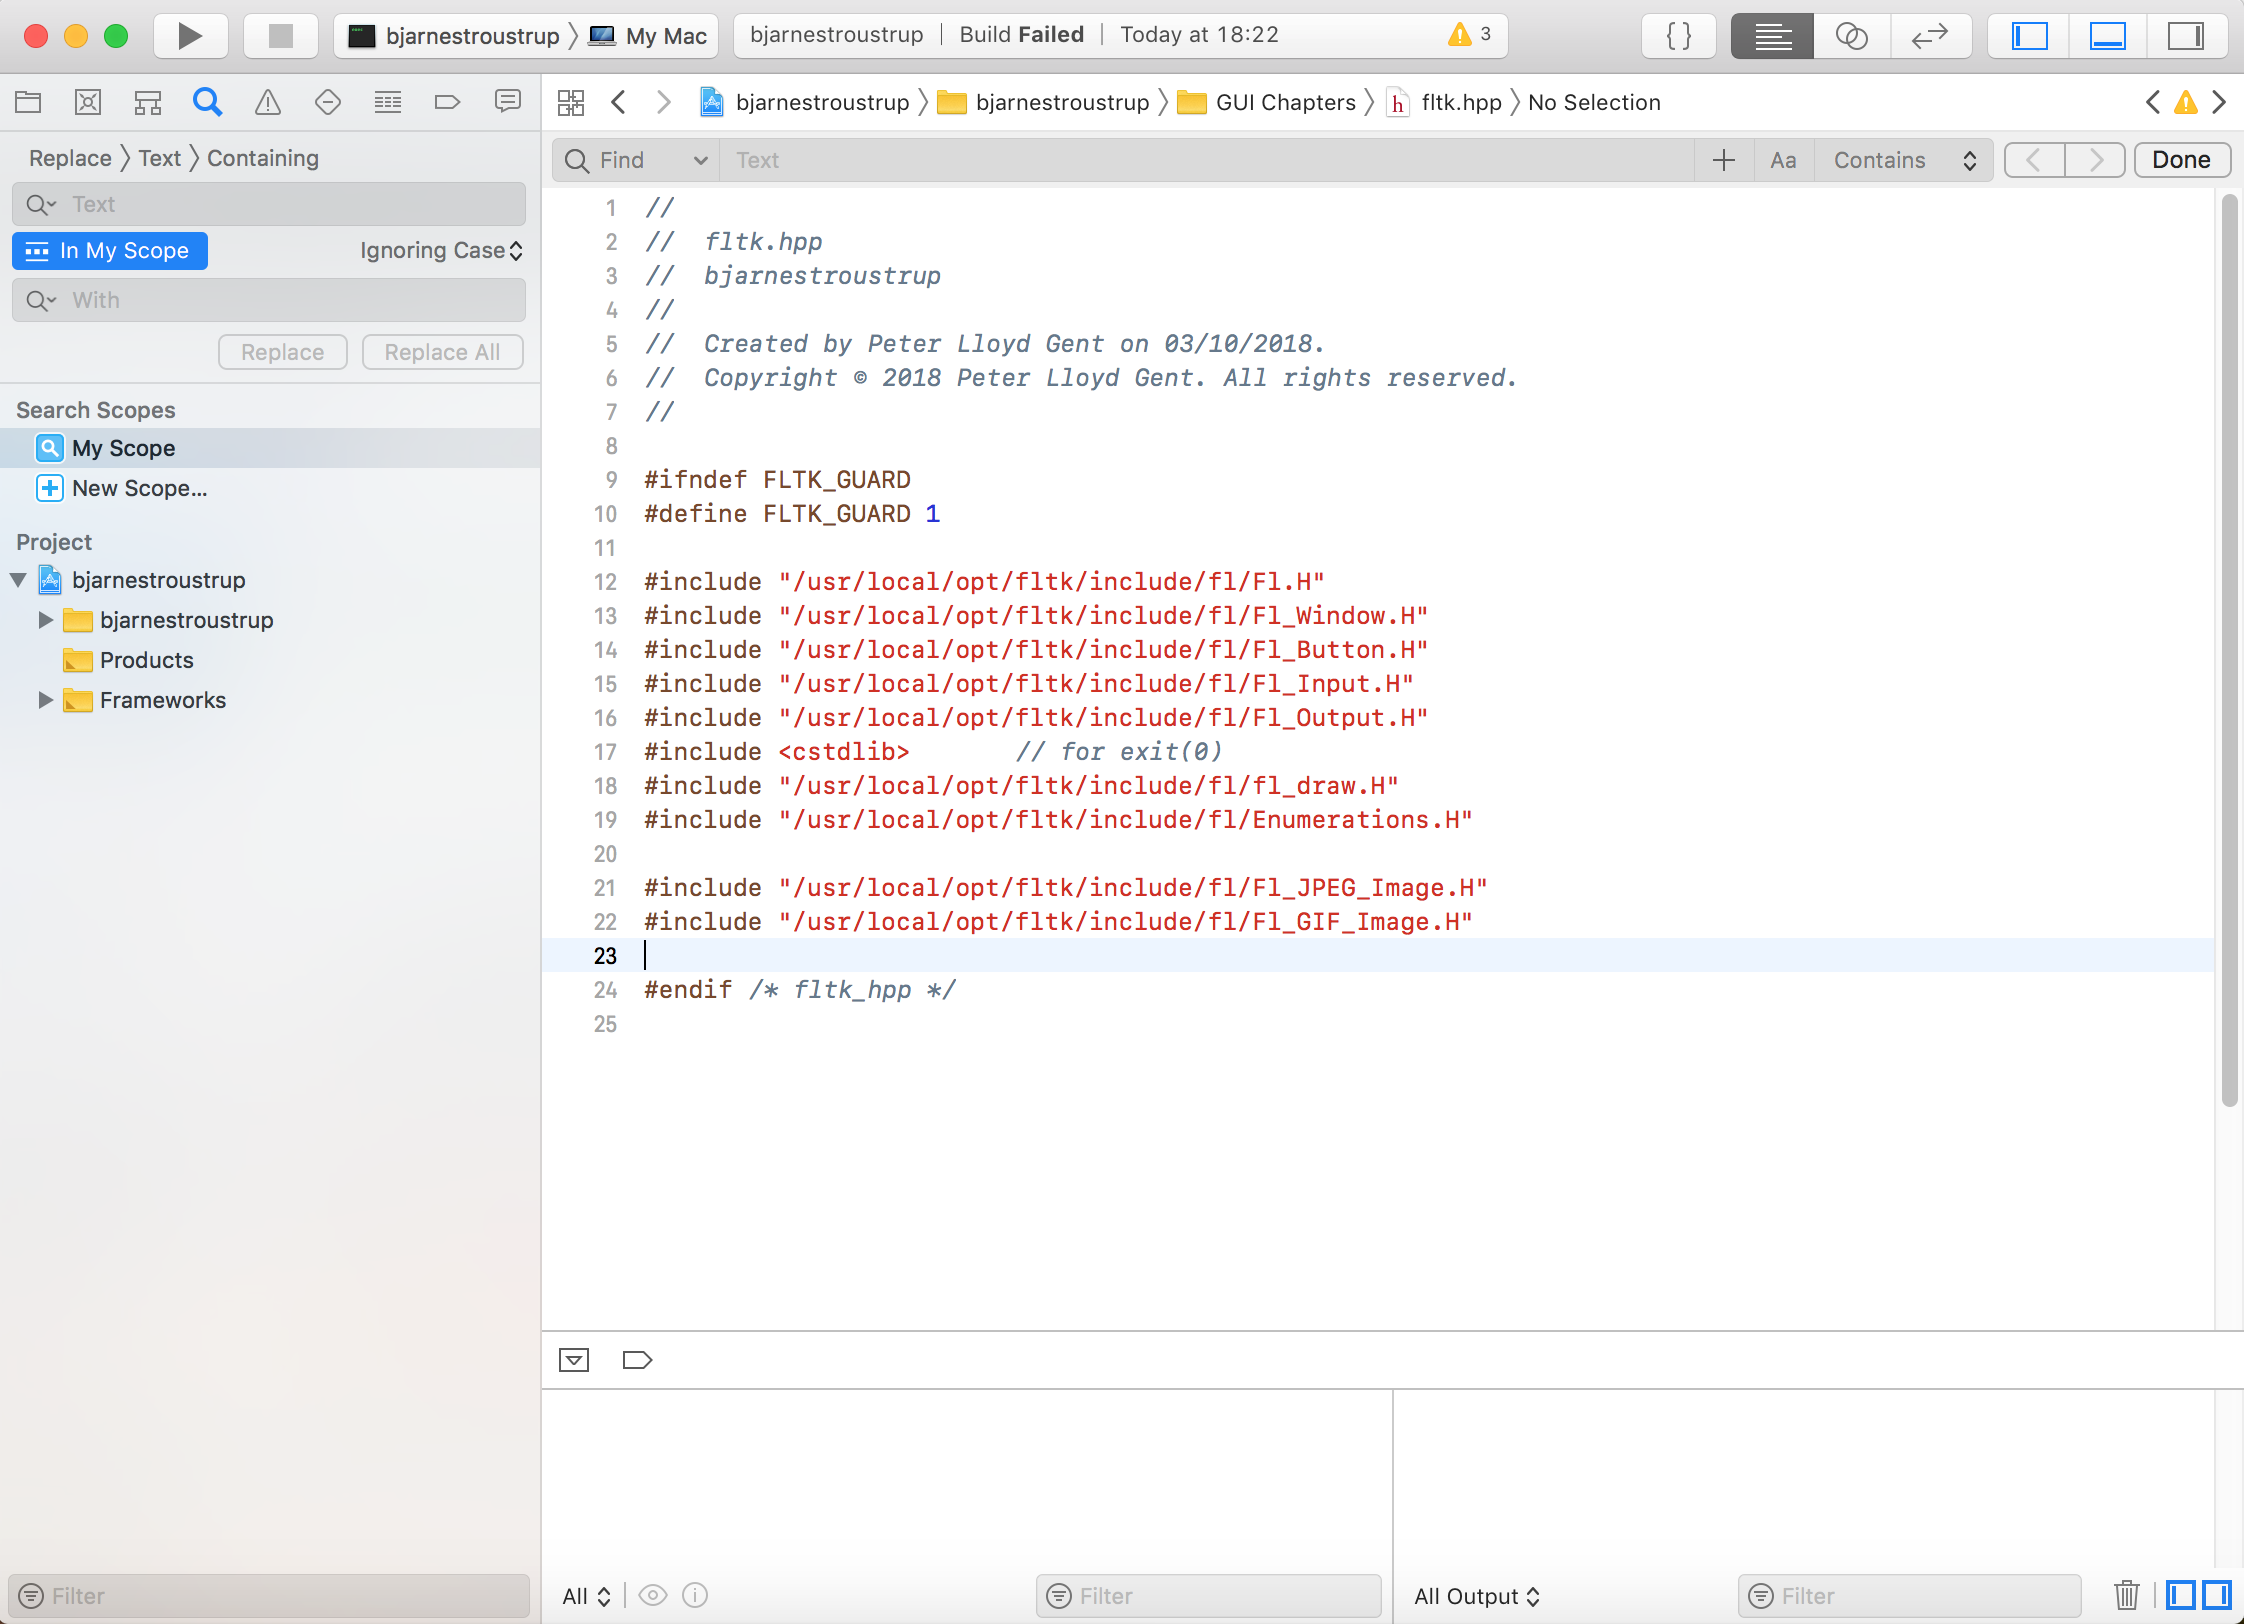Select My Scope in Search Scopes
Image resolution: width=2244 pixels, height=1624 pixels.
[x=270, y=448]
